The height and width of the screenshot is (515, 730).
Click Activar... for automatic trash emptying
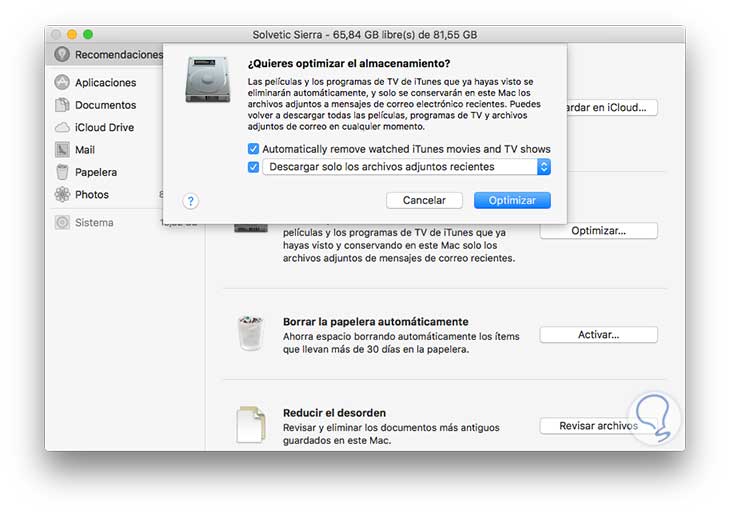599,334
